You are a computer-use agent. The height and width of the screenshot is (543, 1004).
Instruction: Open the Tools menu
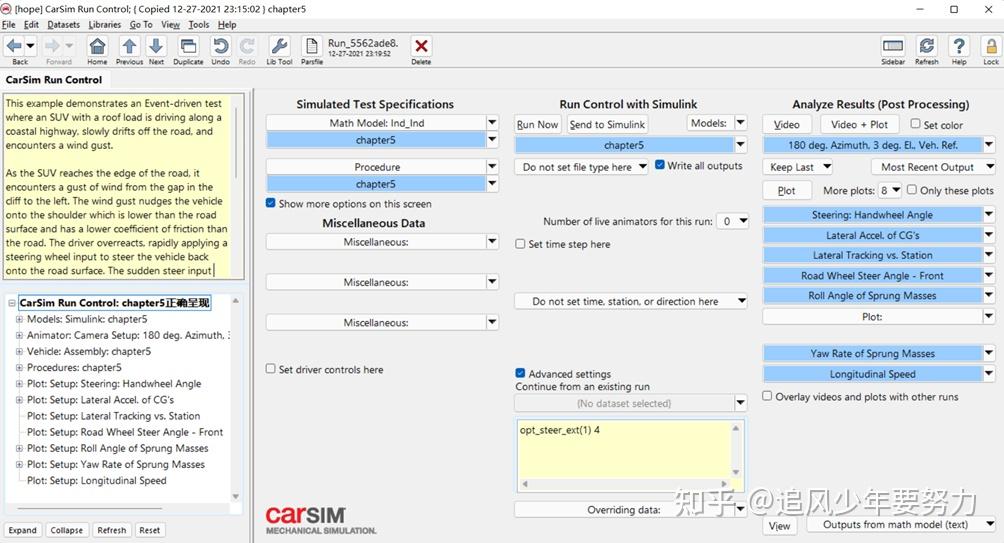tap(198, 24)
